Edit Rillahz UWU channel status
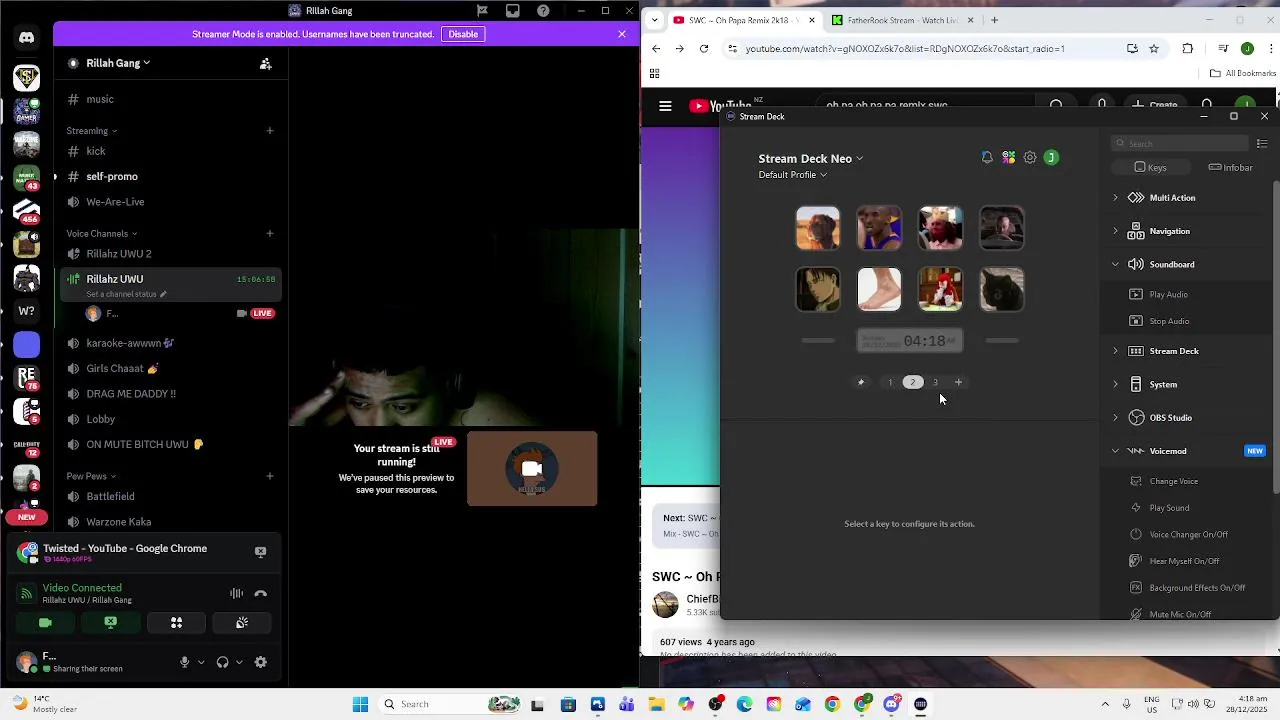The height and width of the screenshot is (720, 1280). tap(127, 294)
